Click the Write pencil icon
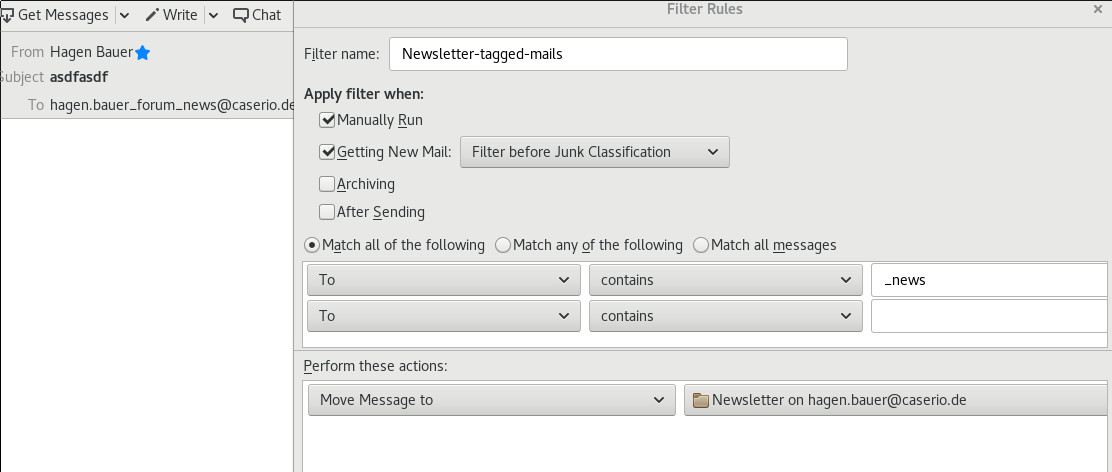 tap(152, 15)
